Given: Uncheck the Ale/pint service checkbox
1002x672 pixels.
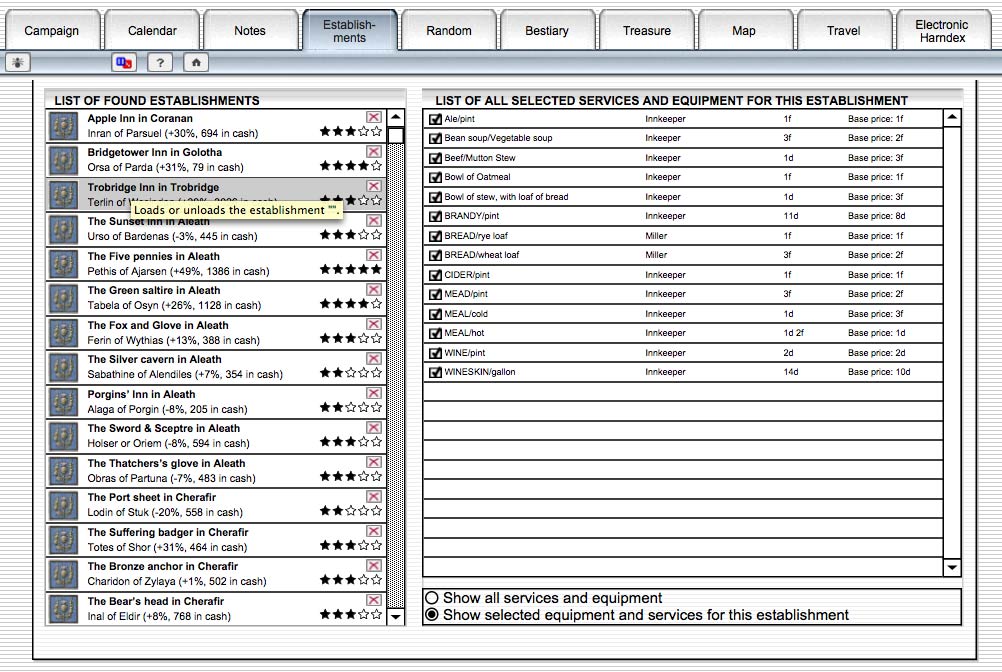Looking at the screenshot, I should (435, 119).
